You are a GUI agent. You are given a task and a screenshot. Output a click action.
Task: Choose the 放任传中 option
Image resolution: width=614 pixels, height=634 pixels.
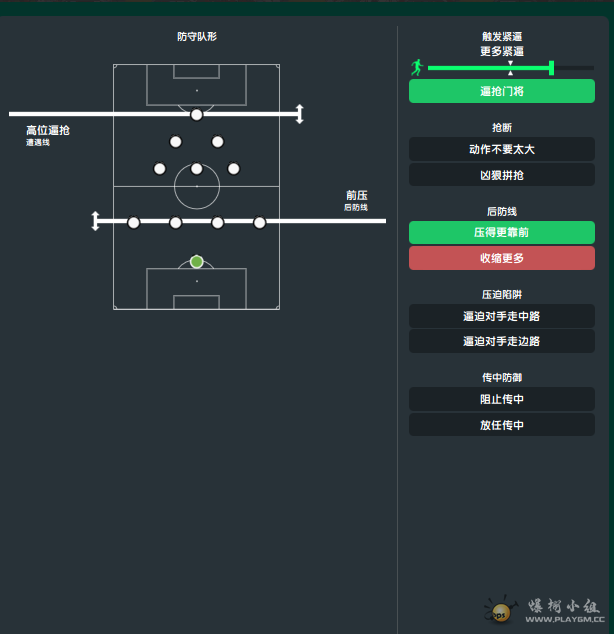pos(502,425)
